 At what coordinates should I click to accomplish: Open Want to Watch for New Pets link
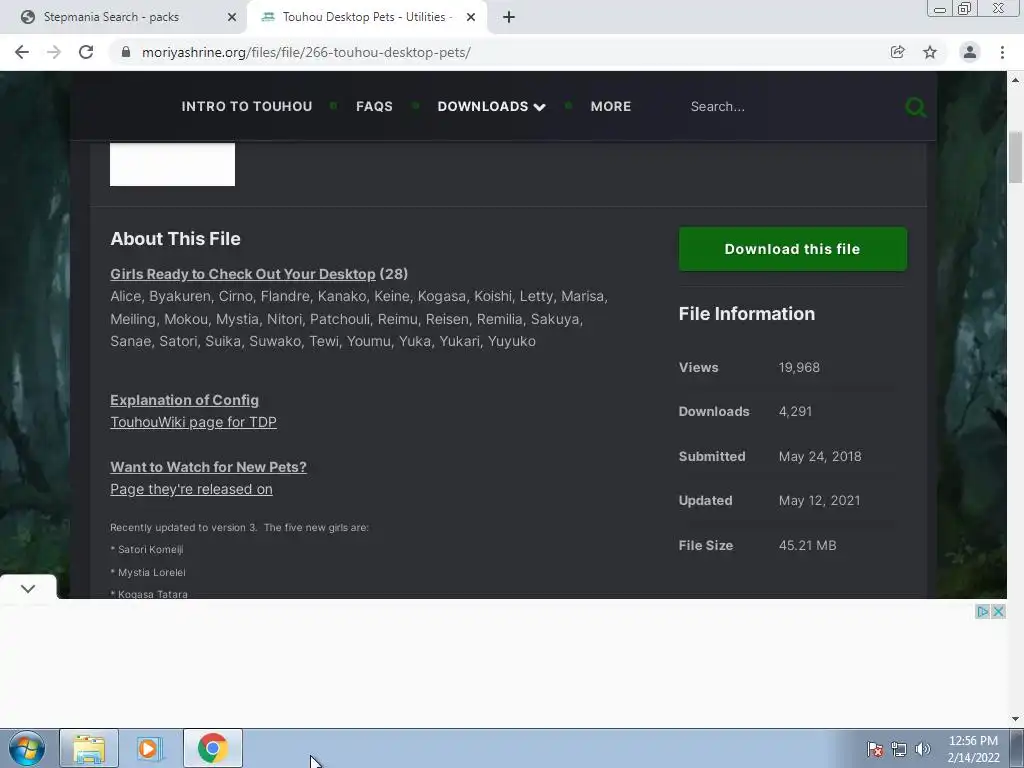coord(208,467)
